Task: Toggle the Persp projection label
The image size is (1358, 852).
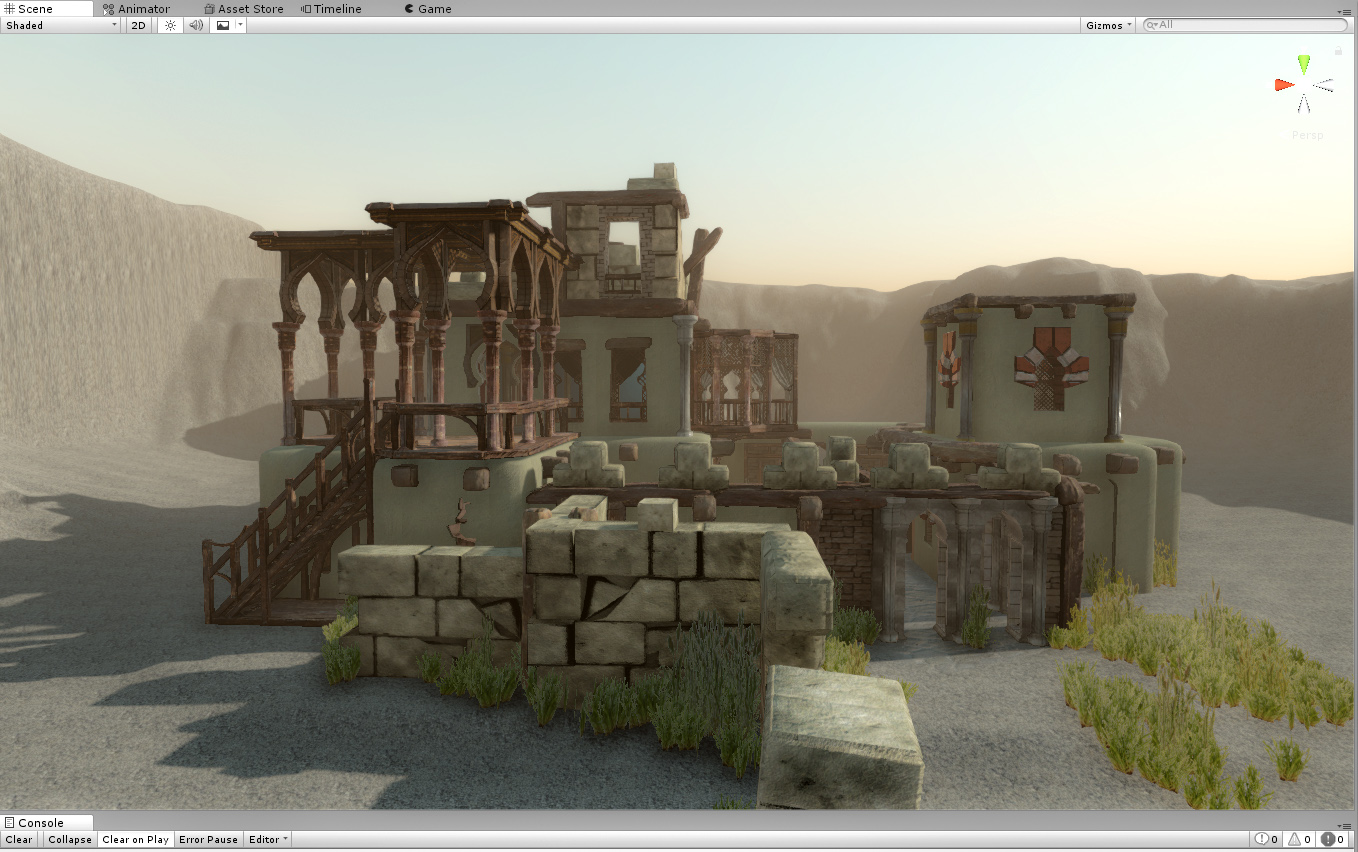Action: click(1307, 135)
